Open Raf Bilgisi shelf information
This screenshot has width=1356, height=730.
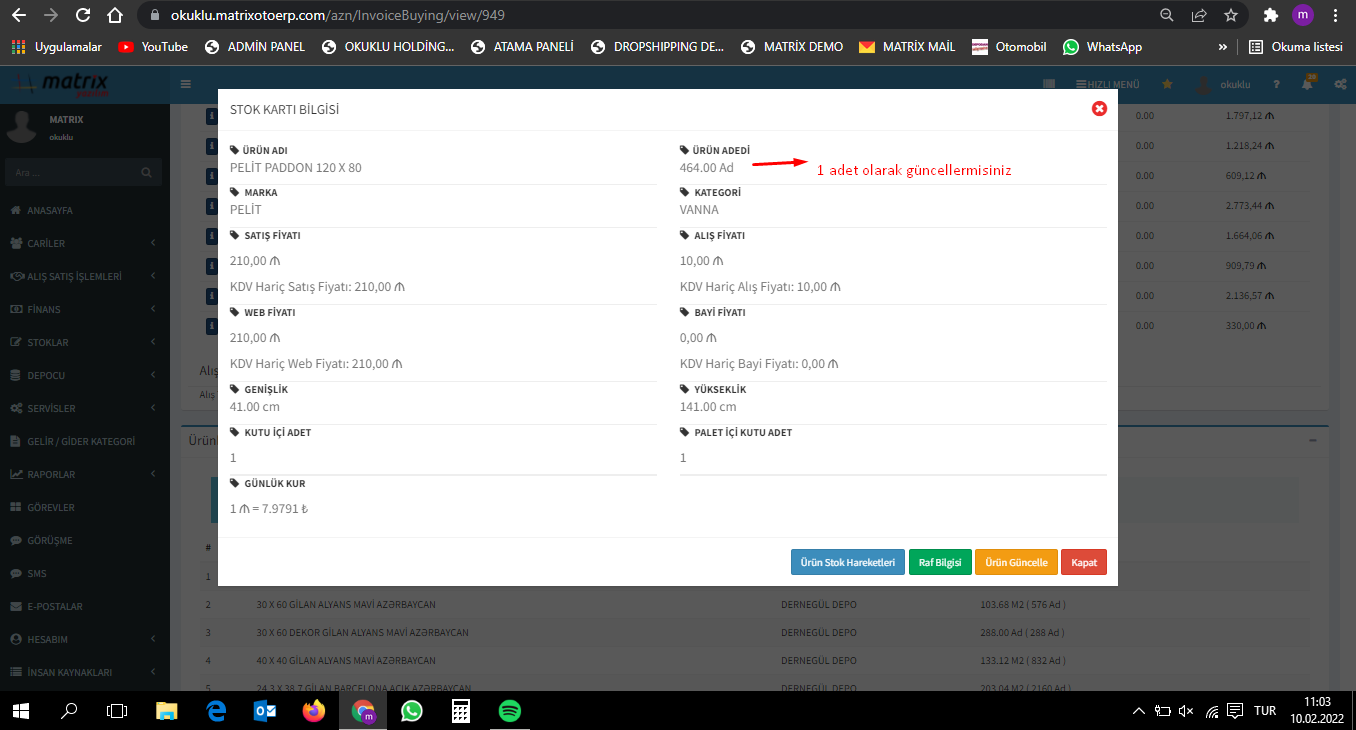click(939, 562)
